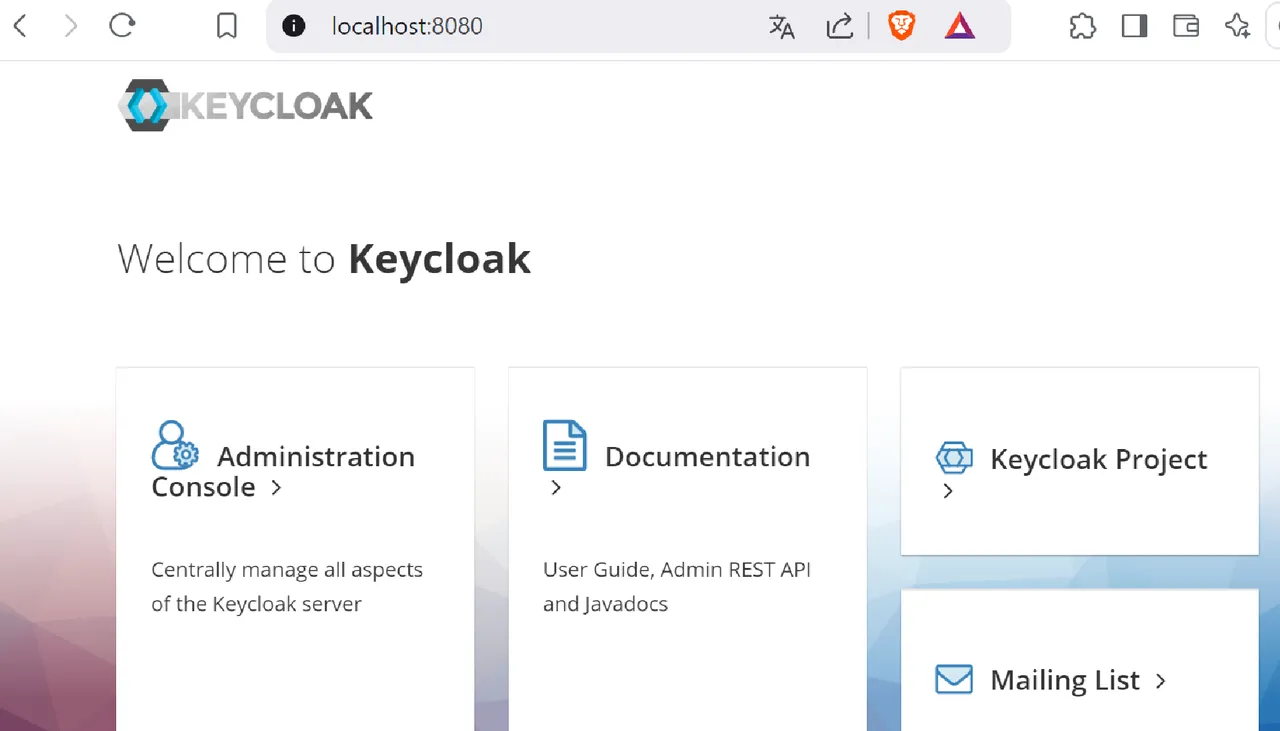Go back with the browser back arrow
Image resolution: width=1280 pixels, height=731 pixels.
pyautogui.click(x=20, y=26)
